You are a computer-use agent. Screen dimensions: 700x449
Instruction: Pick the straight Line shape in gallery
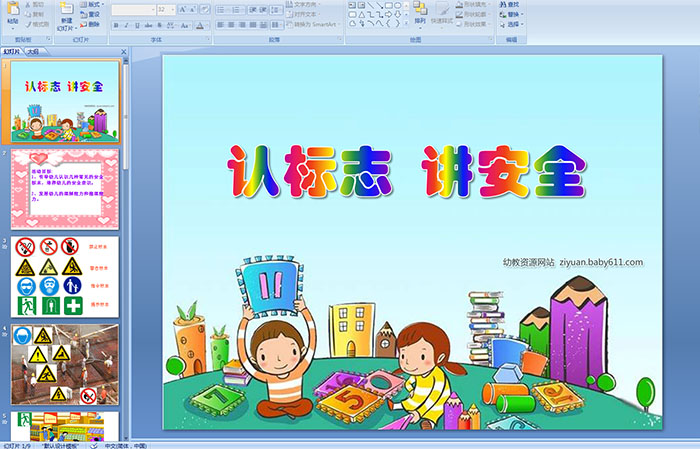(371, 5)
